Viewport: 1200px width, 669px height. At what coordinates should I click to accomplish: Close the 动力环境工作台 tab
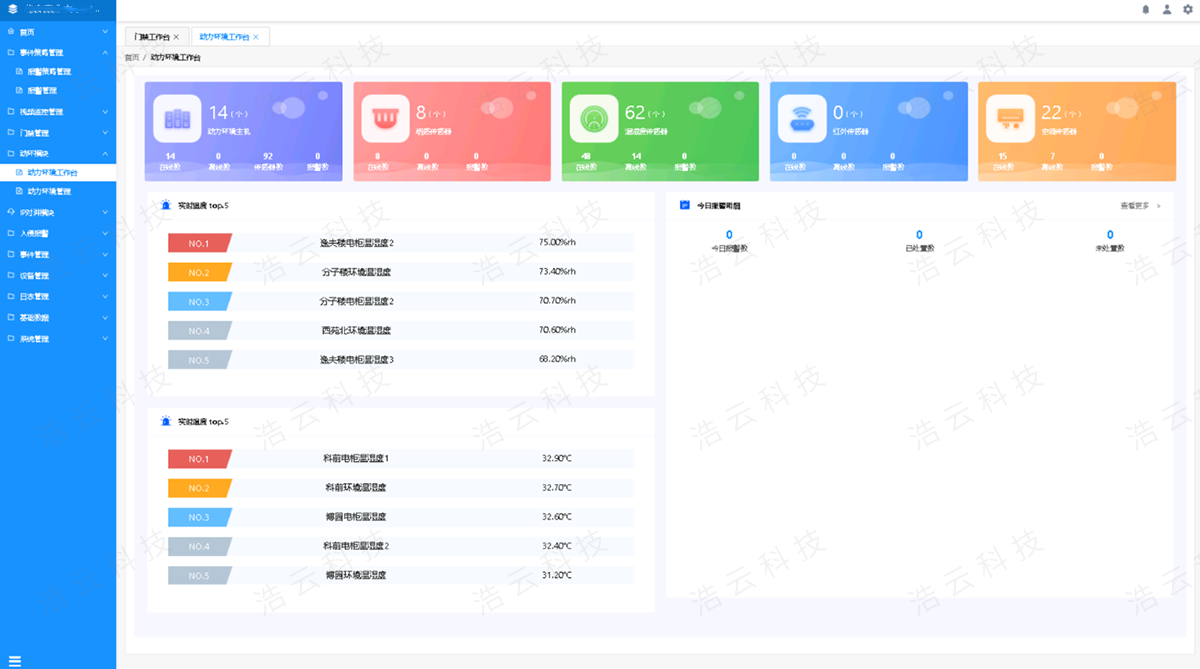[256, 37]
